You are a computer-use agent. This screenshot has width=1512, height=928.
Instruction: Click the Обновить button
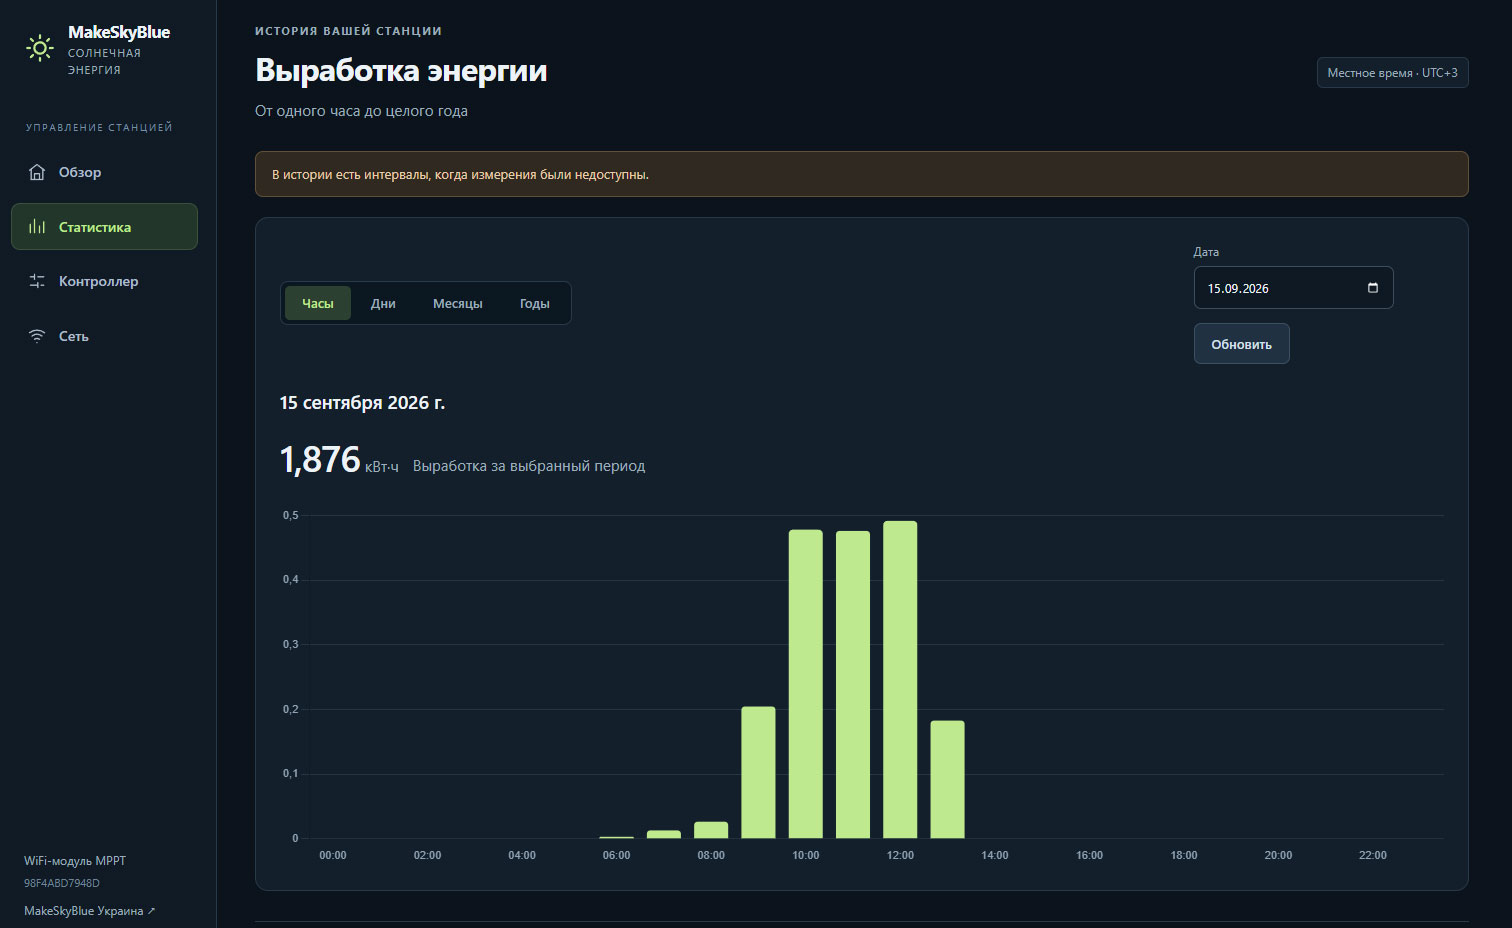1241,344
